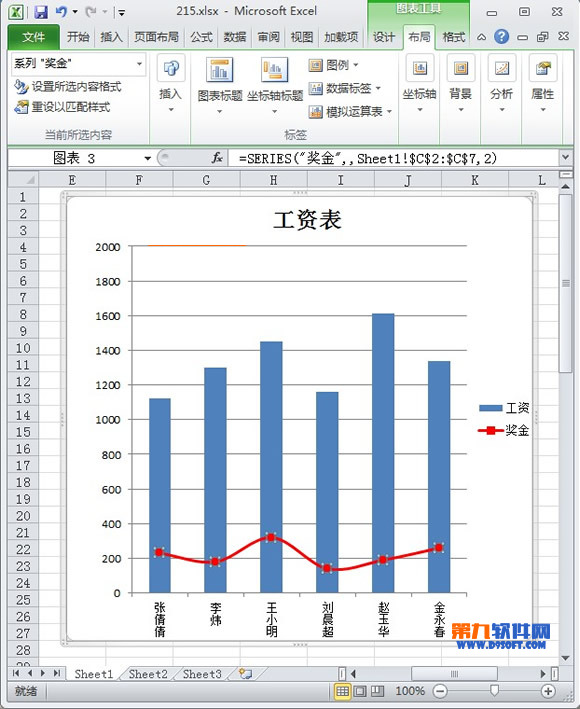This screenshot has width=580, height=709.
Task: Open the 图例 (Legend) dropdown arrow
Action: (x=355, y=65)
